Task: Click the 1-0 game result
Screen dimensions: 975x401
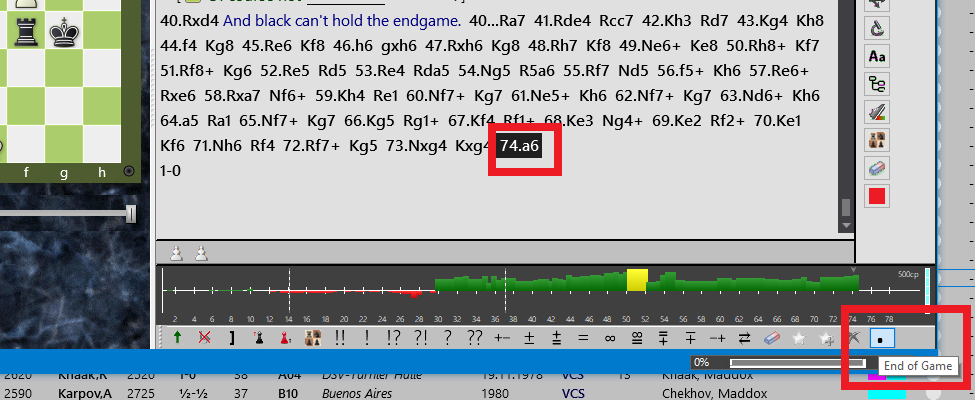Action: (x=170, y=170)
